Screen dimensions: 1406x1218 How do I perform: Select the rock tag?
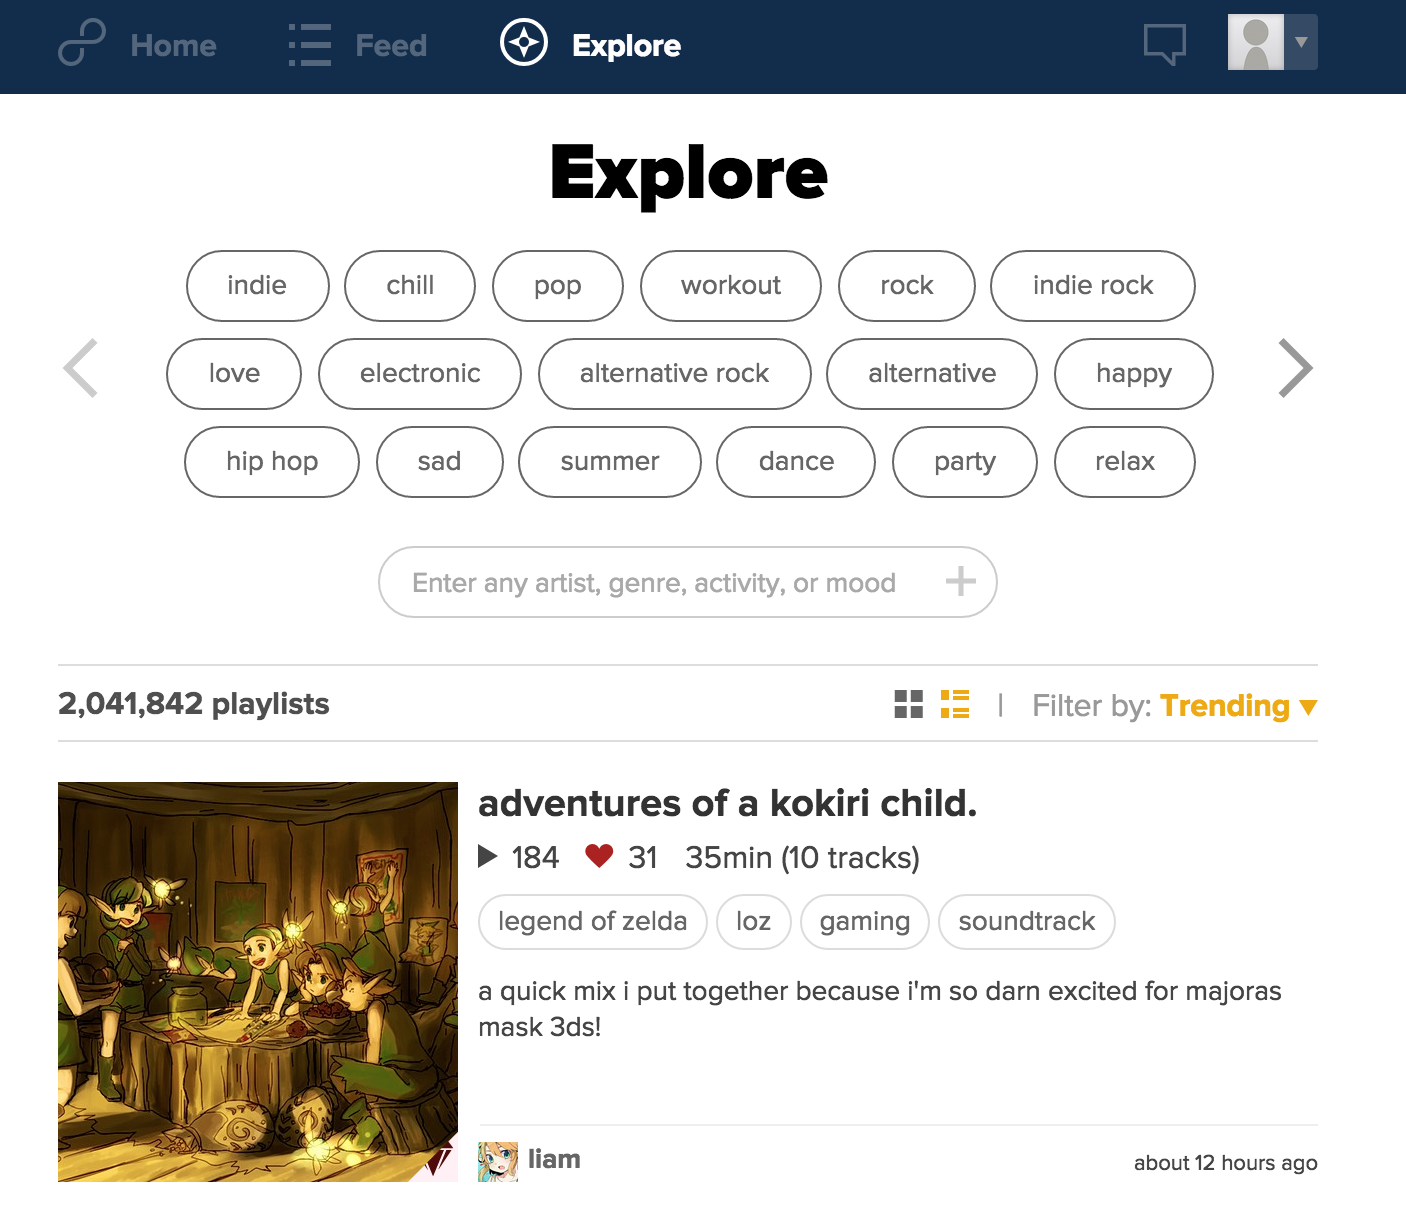click(907, 286)
